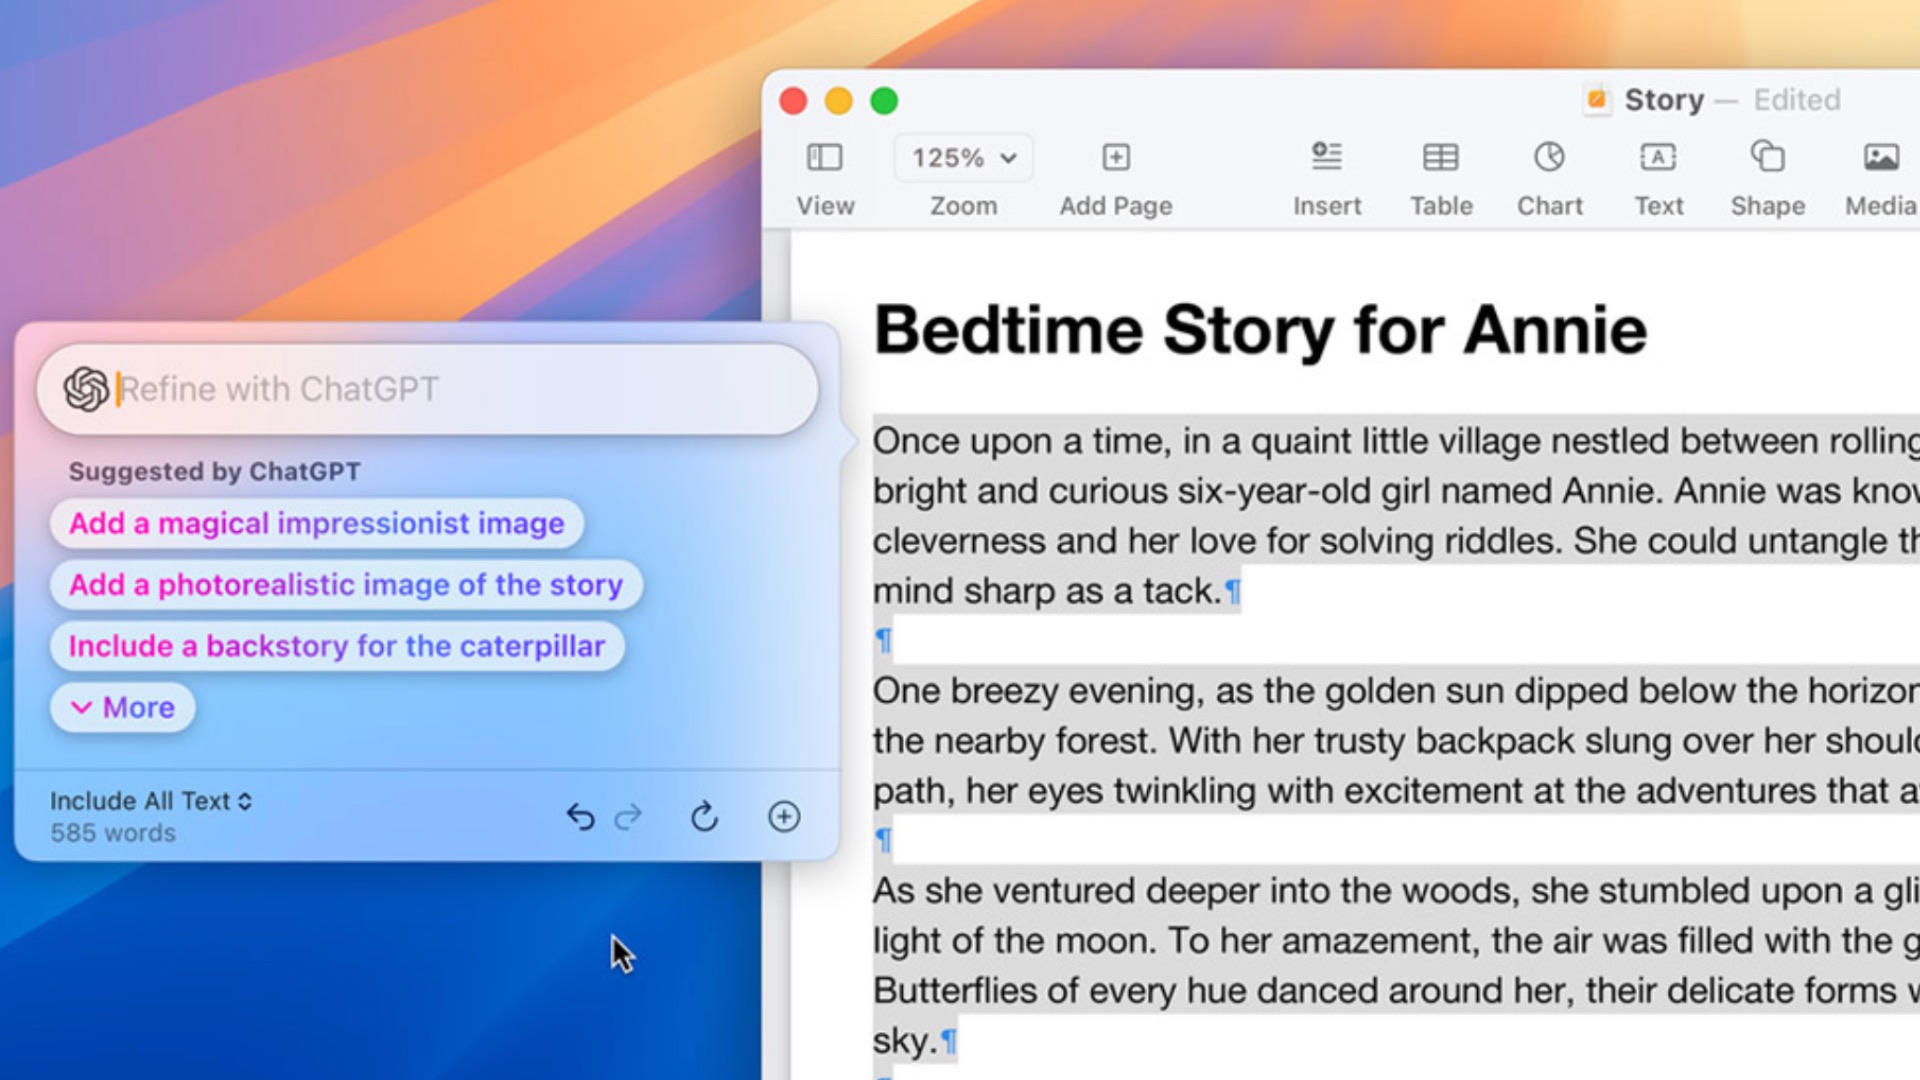Click the Refine with ChatGPT input field

428,389
